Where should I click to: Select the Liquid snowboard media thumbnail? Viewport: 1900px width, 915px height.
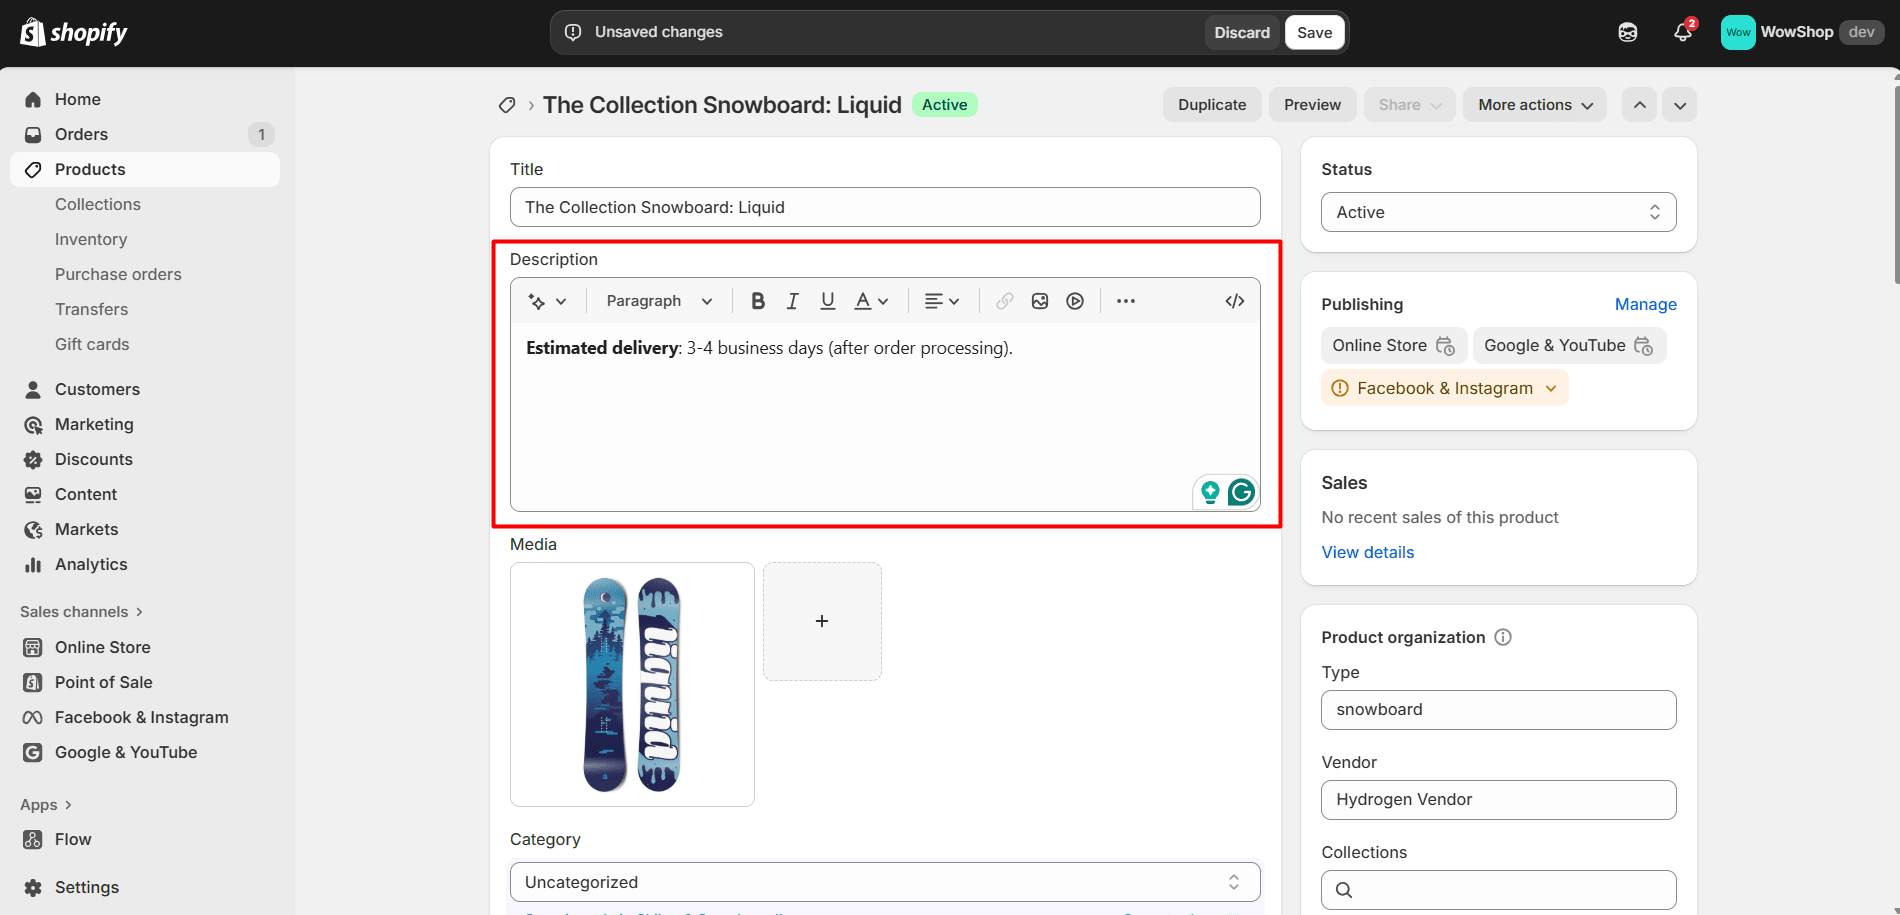click(x=632, y=684)
